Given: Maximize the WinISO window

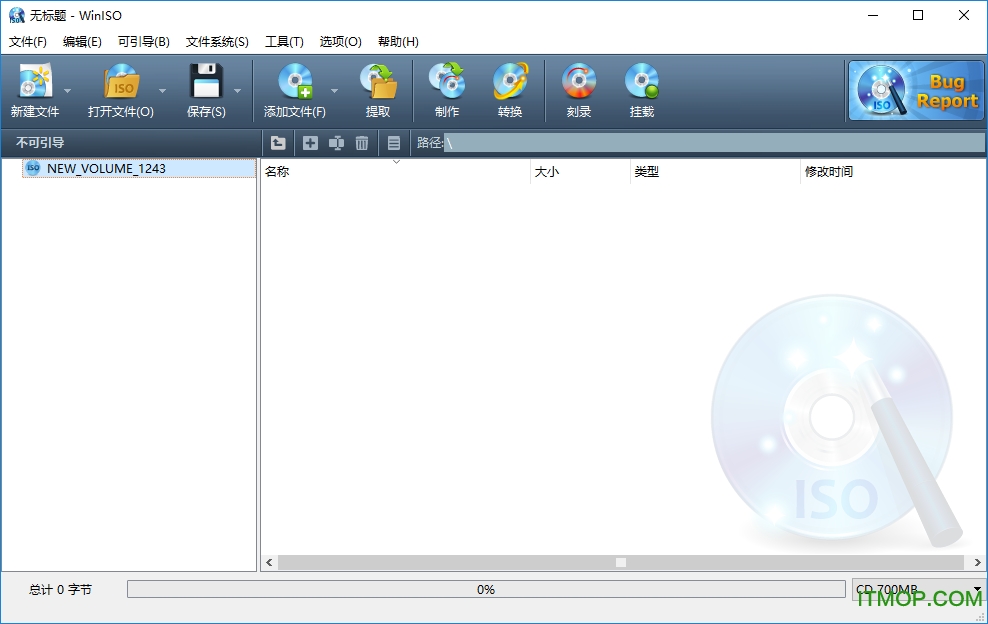Looking at the screenshot, I should click(918, 15).
